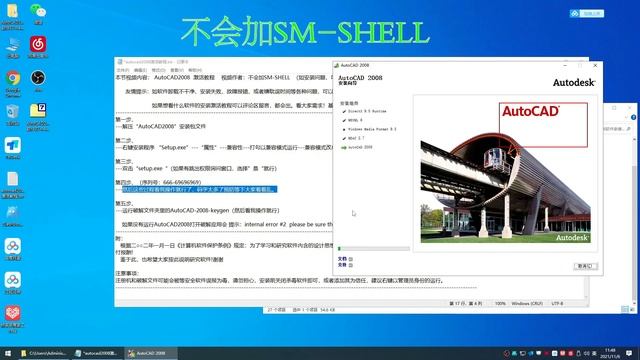Screen dimensions: 640x360
Task: Open the Notepad Help menu
Action: [195, 70]
